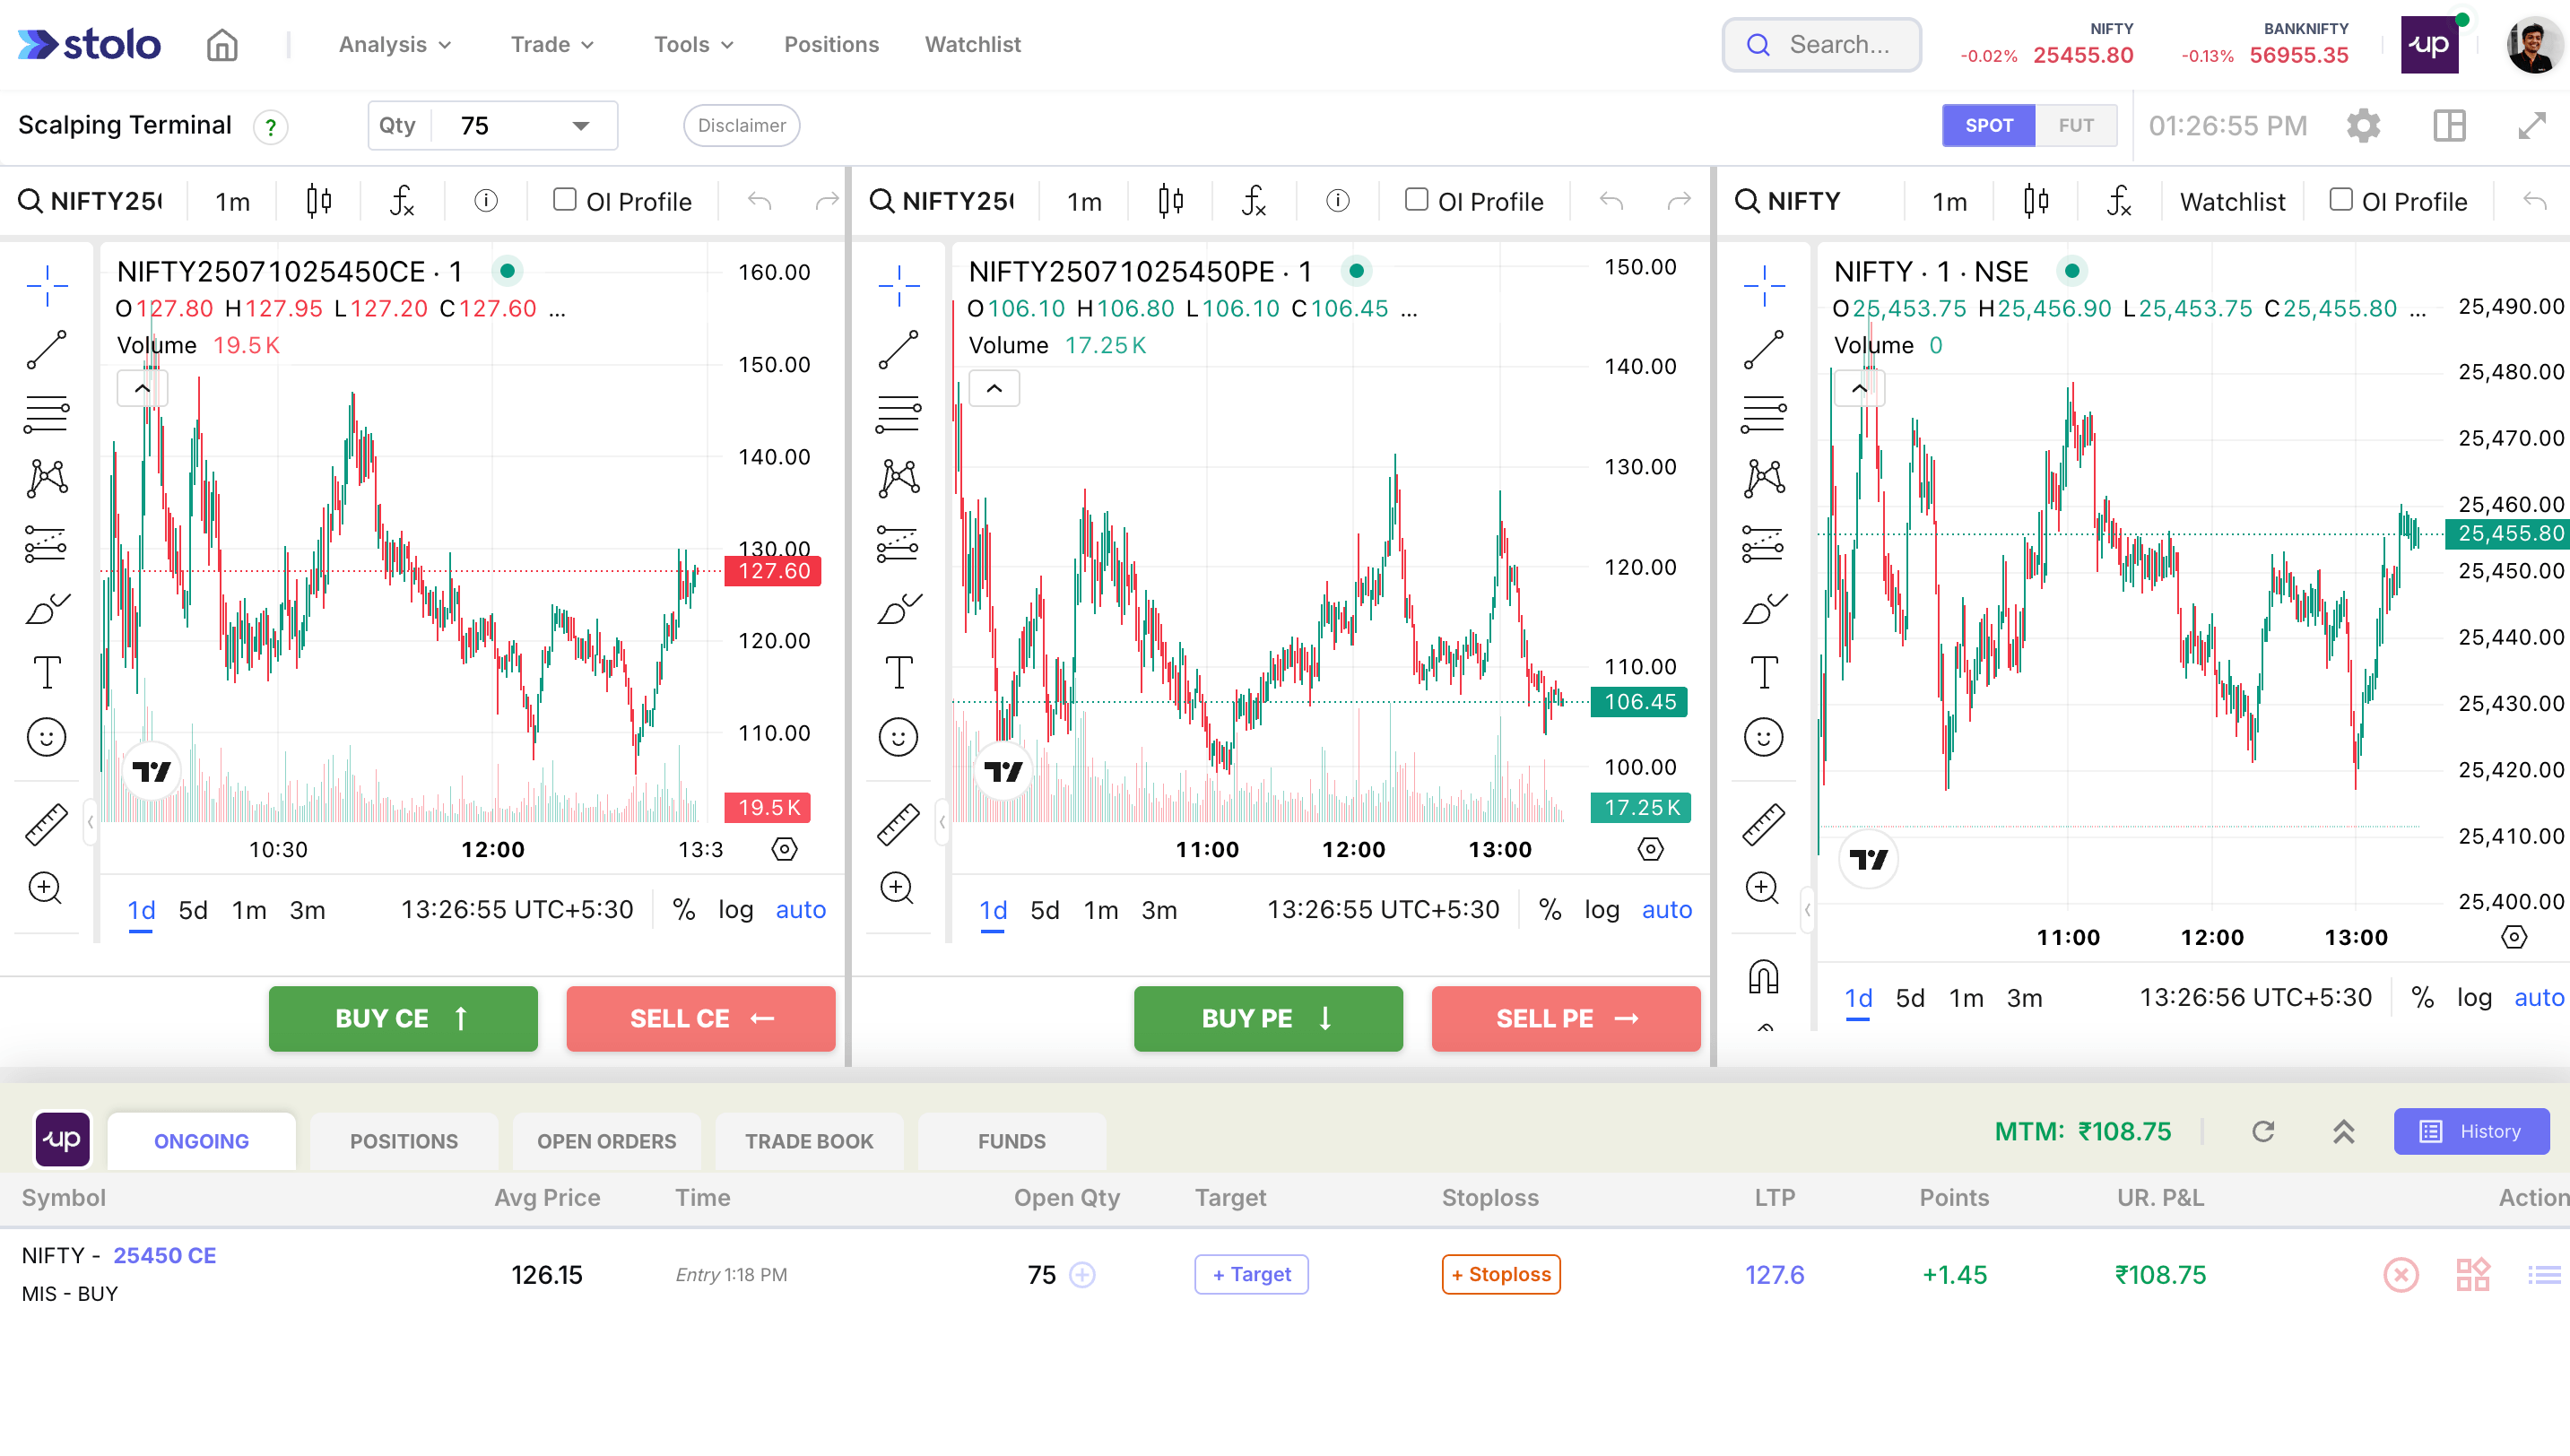This screenshot has height=1456, width=2570.
Task: Select the measure ruler tool on the PE chart
Action: pos(898,823)
